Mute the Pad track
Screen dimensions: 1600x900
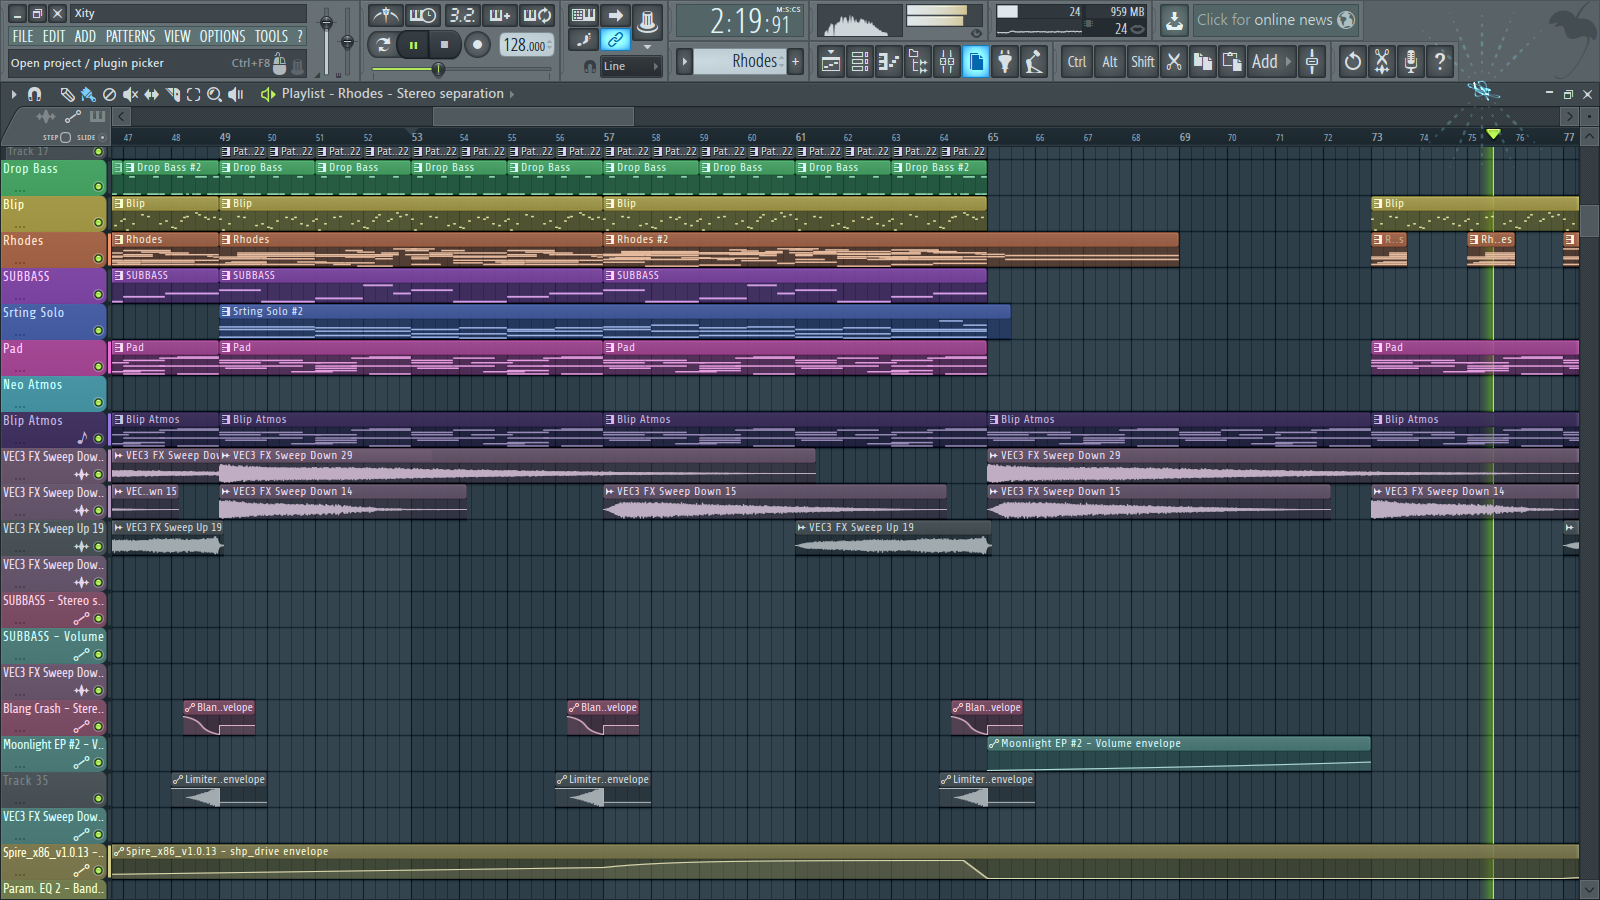(x=98, y=367)
